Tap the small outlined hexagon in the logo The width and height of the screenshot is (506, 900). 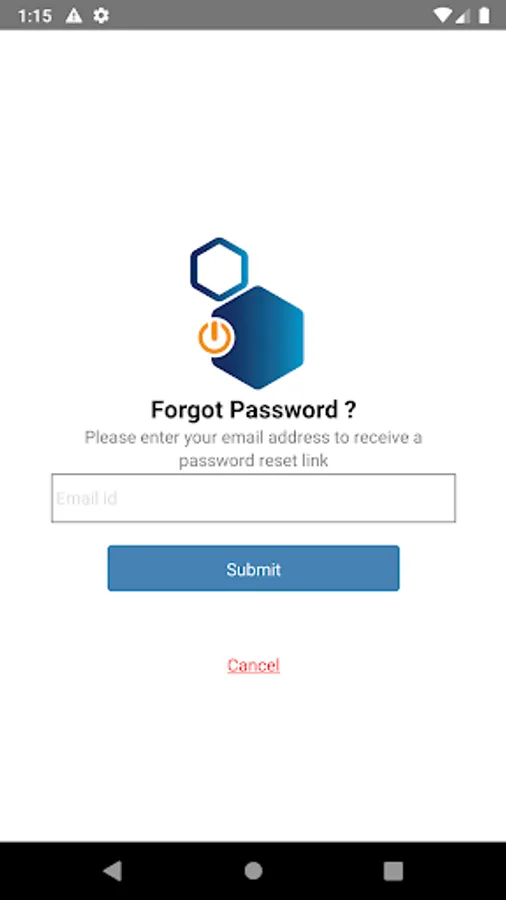click(219, 269)
